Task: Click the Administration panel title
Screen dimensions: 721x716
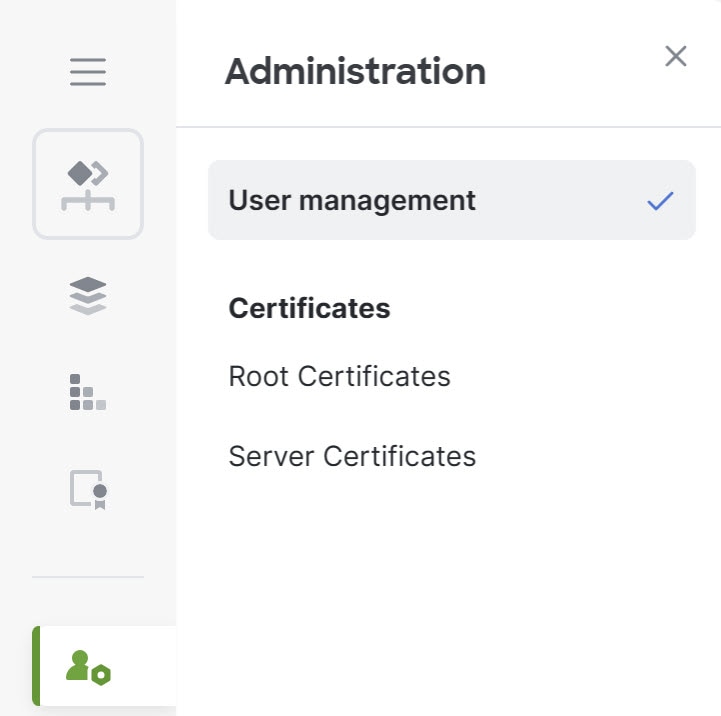Action: 355,71
